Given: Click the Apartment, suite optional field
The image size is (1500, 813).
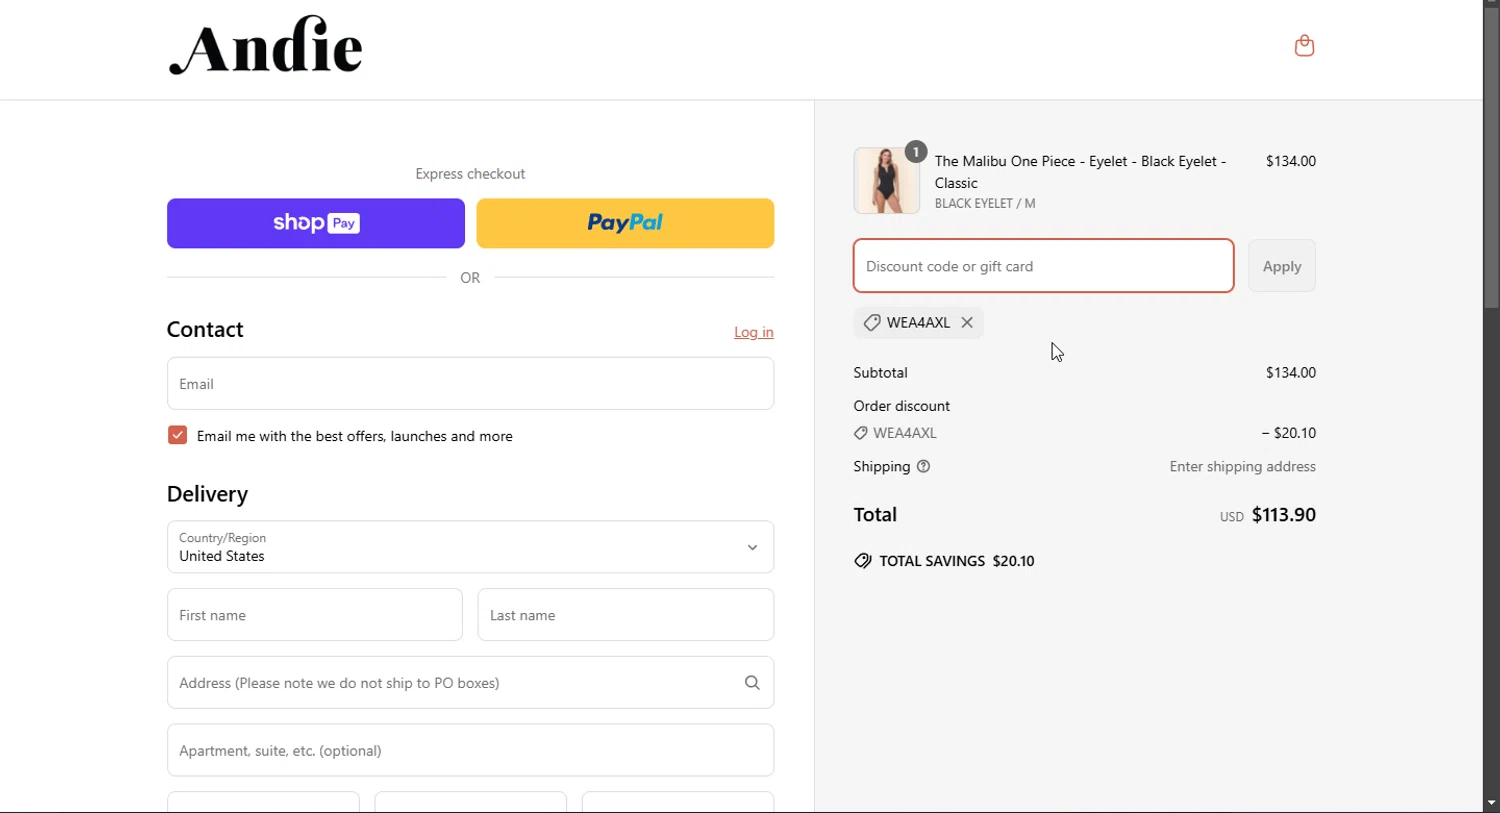Looking at the screenshot, I should click(x=470, y=750).
